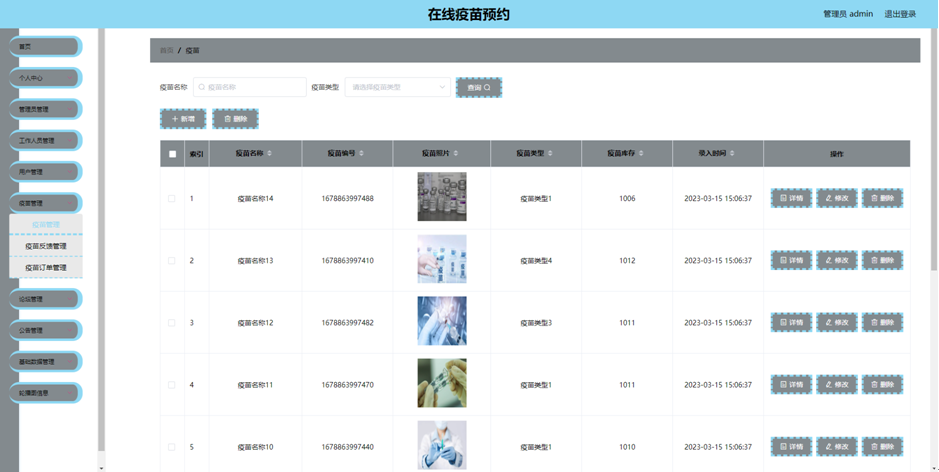The image size is (939, 472).
Task: Click the sidebar vertical scrollbar
Action: [x=101, y=240]
